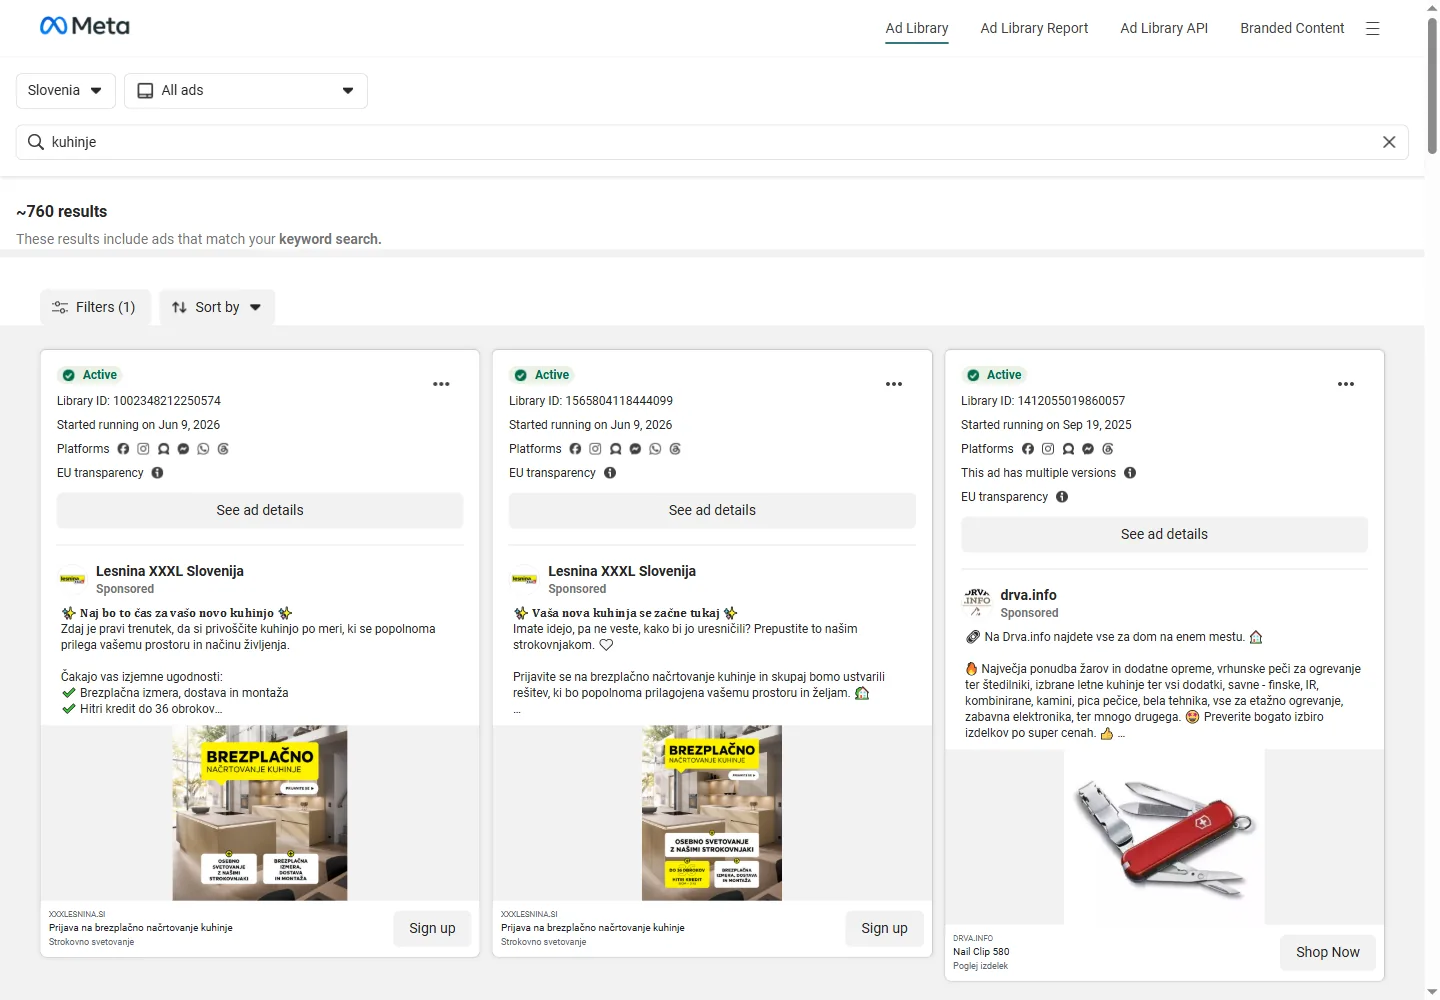Open three-dot menu on ad 1565804118444099
1440x1000 pixels.
pos(894,384)
